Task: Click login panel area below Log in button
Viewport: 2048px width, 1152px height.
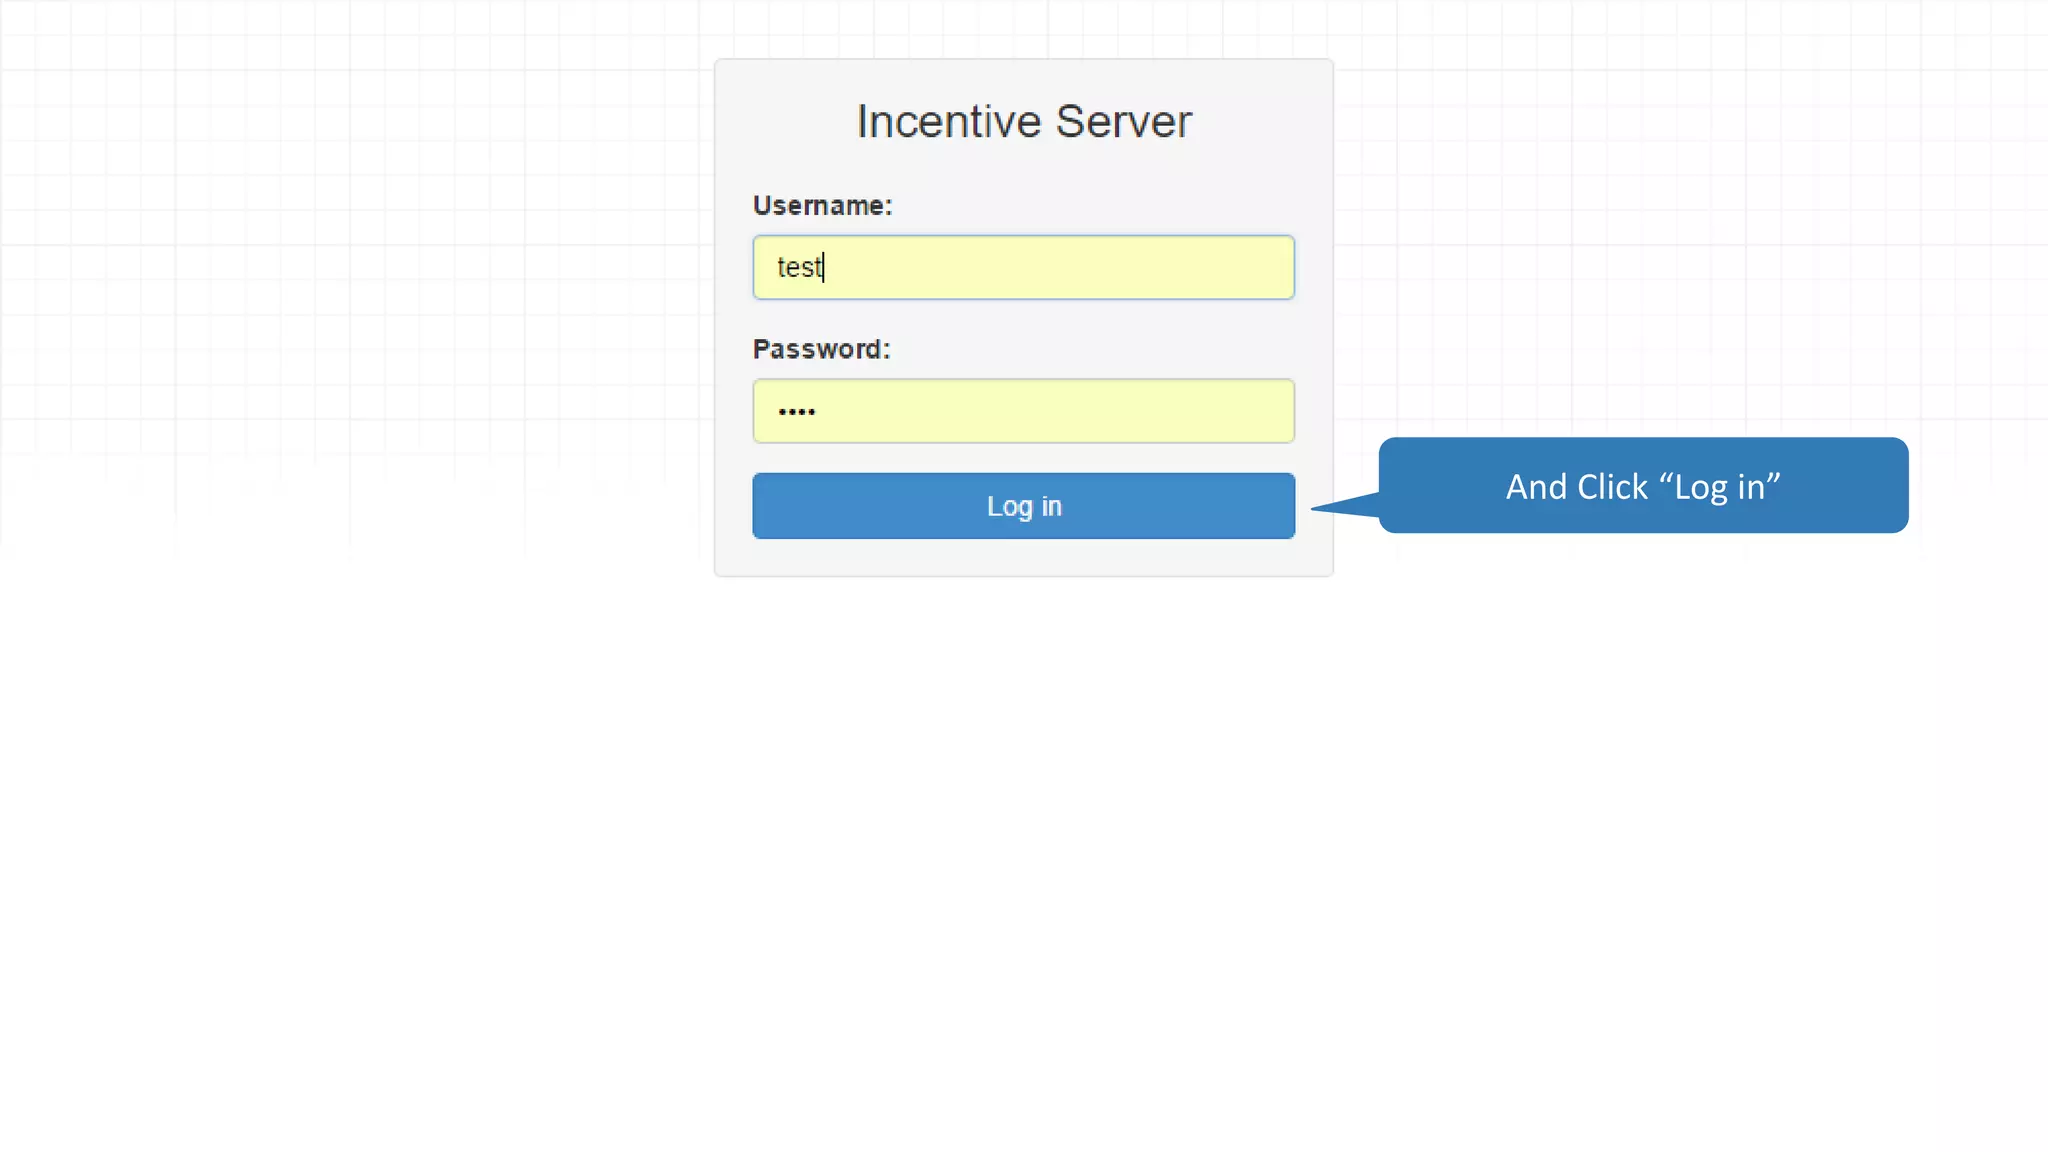Action: point(1023,557)
